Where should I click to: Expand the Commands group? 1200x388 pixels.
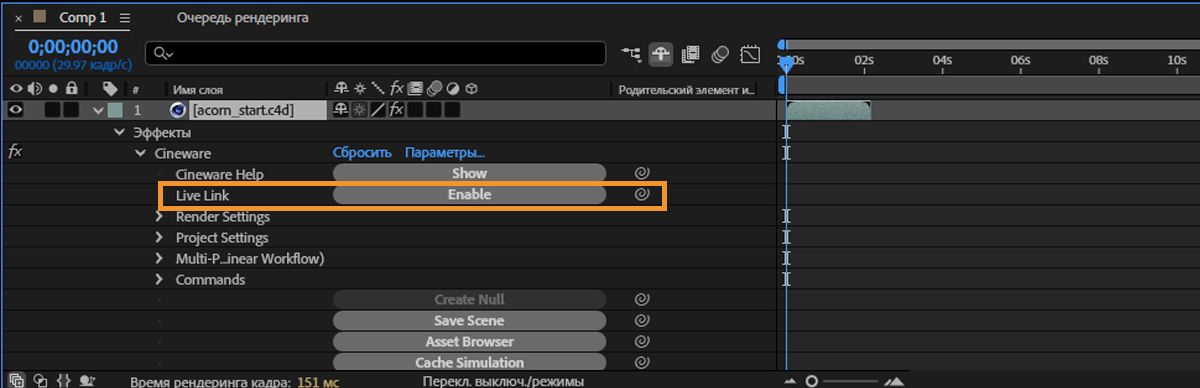(x=159, y=279)
